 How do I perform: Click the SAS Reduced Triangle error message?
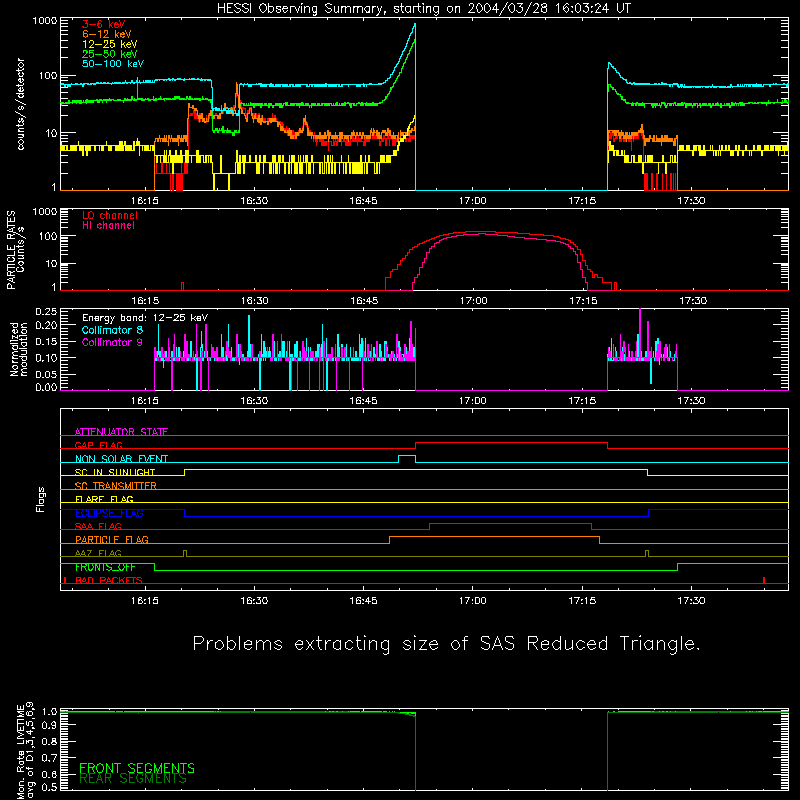[446, 644]
